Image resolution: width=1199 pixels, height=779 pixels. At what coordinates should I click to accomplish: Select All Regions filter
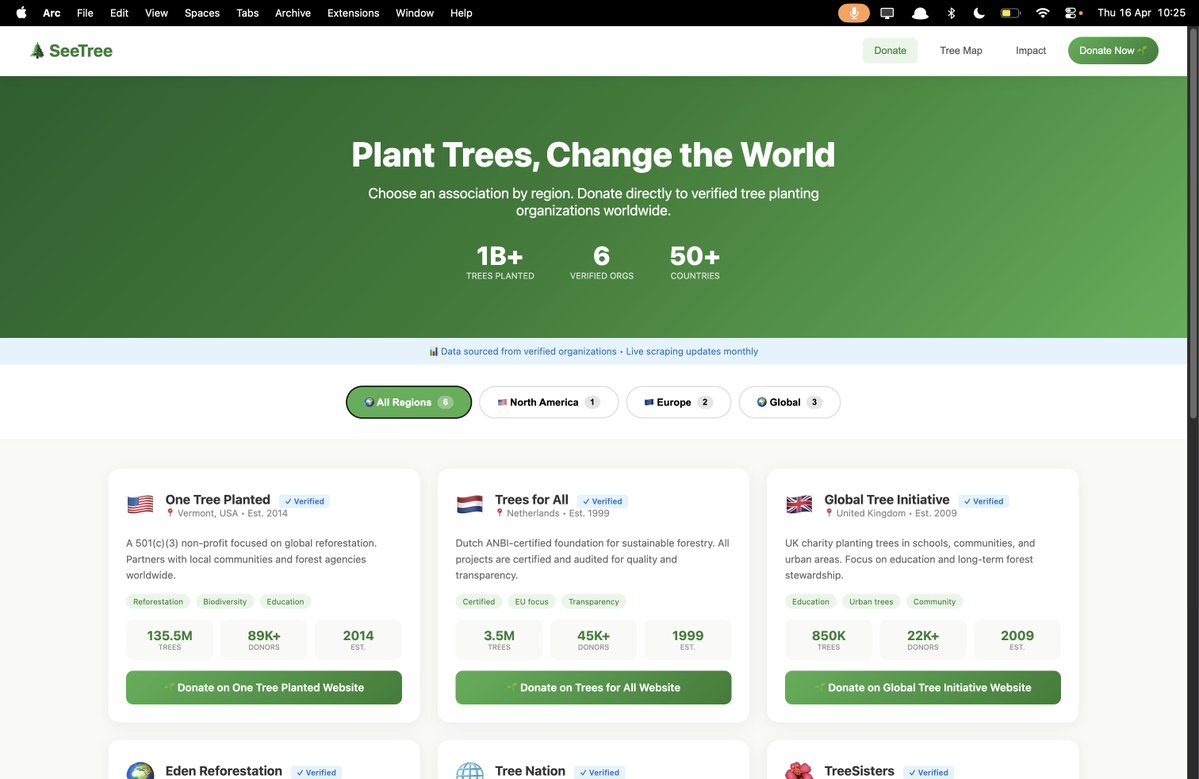pos(408,402)
